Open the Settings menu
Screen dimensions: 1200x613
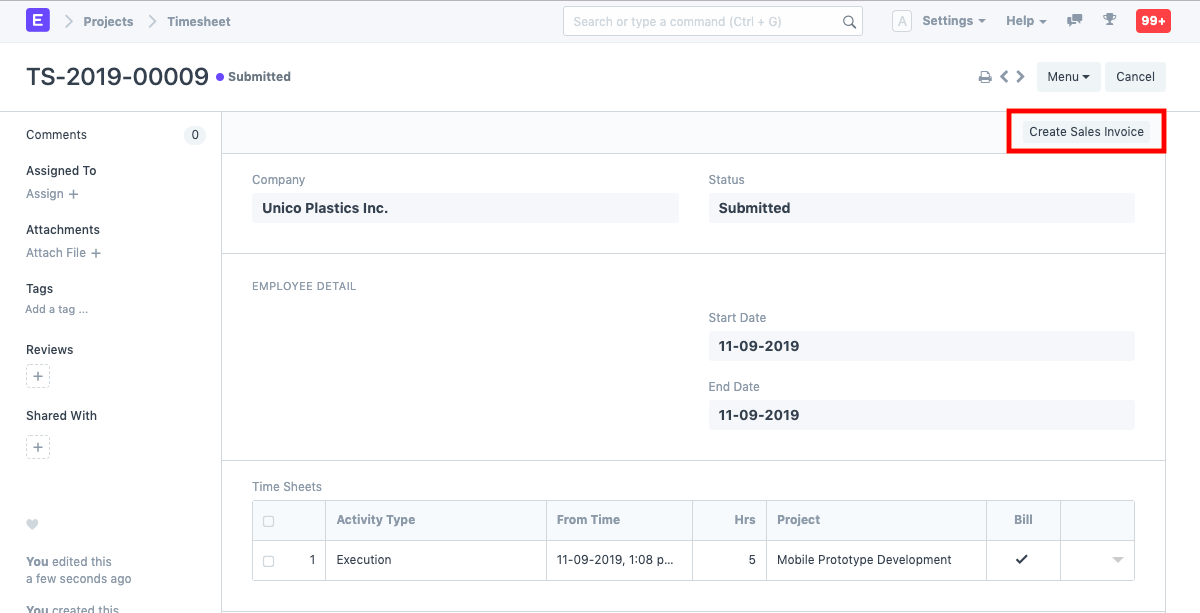[952, 20]
